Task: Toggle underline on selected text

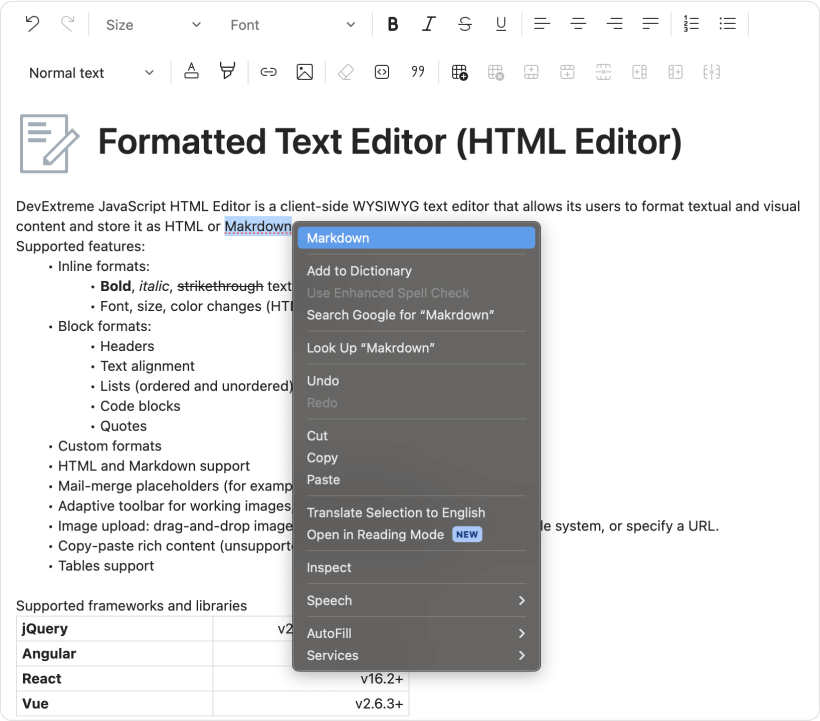Action: click(x=501, y=23)
